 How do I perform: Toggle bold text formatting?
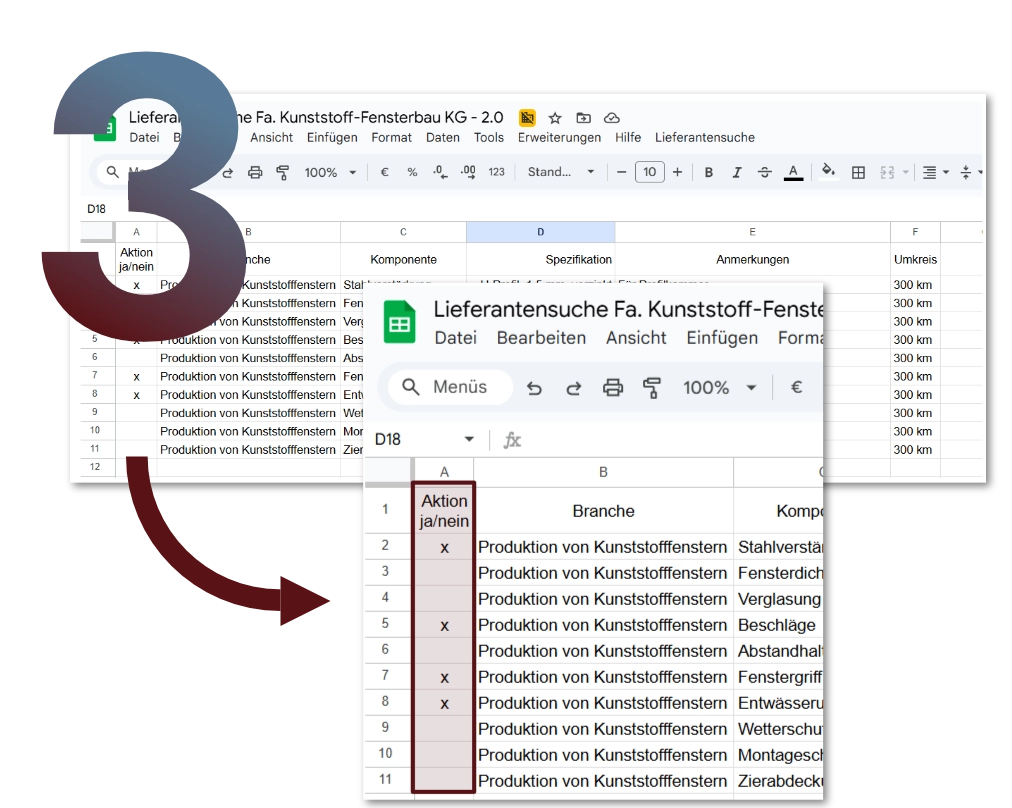click(x=709, y=172)
